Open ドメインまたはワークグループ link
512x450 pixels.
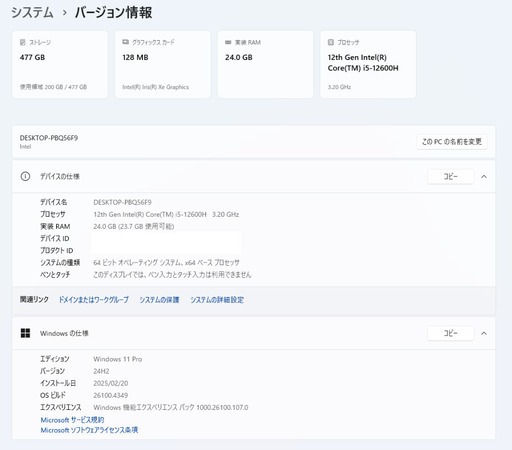tap(94, 300)
